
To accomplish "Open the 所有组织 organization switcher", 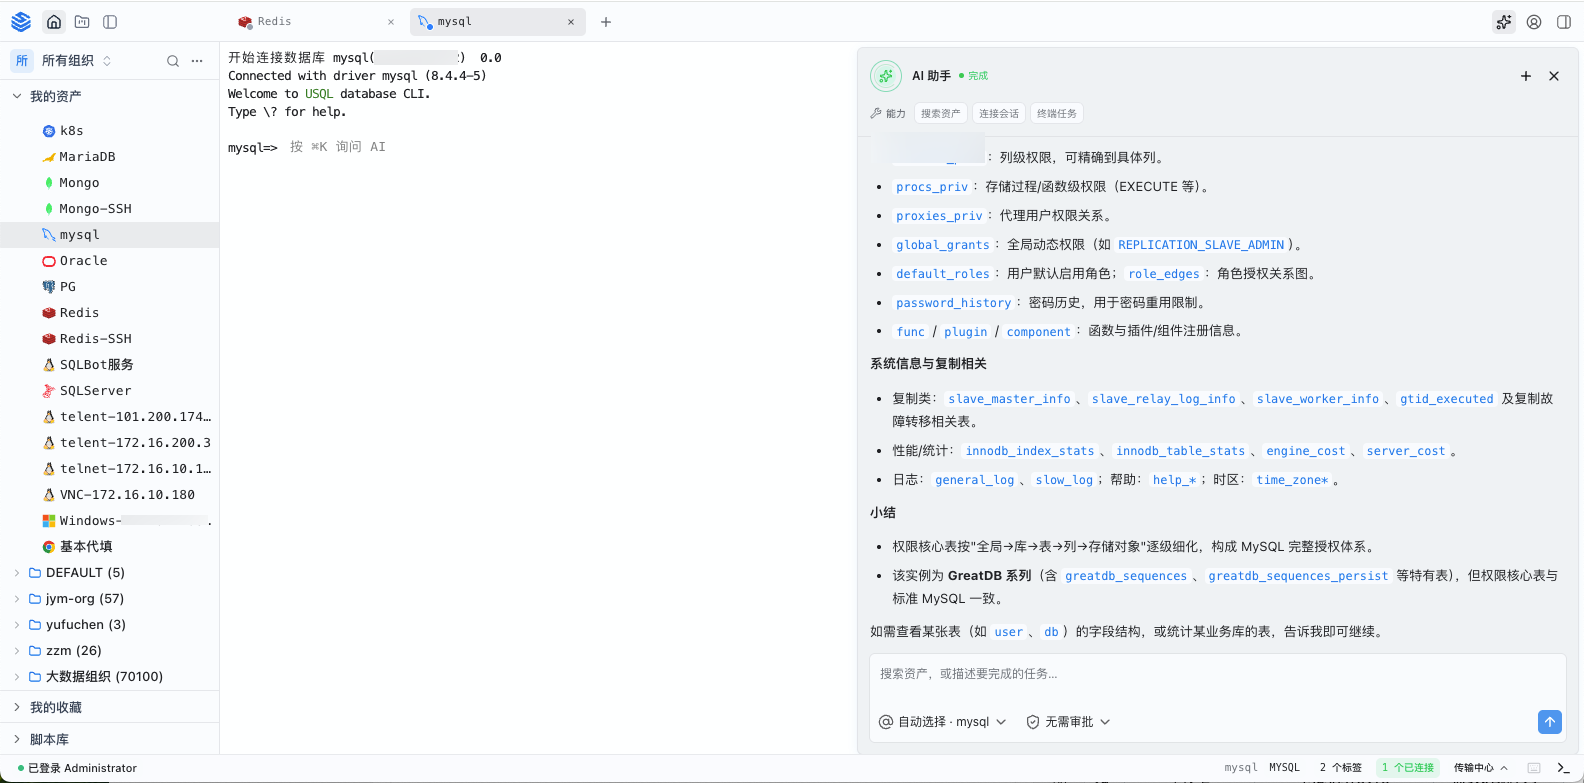I will pyautogui.click(x=62, y=61).
